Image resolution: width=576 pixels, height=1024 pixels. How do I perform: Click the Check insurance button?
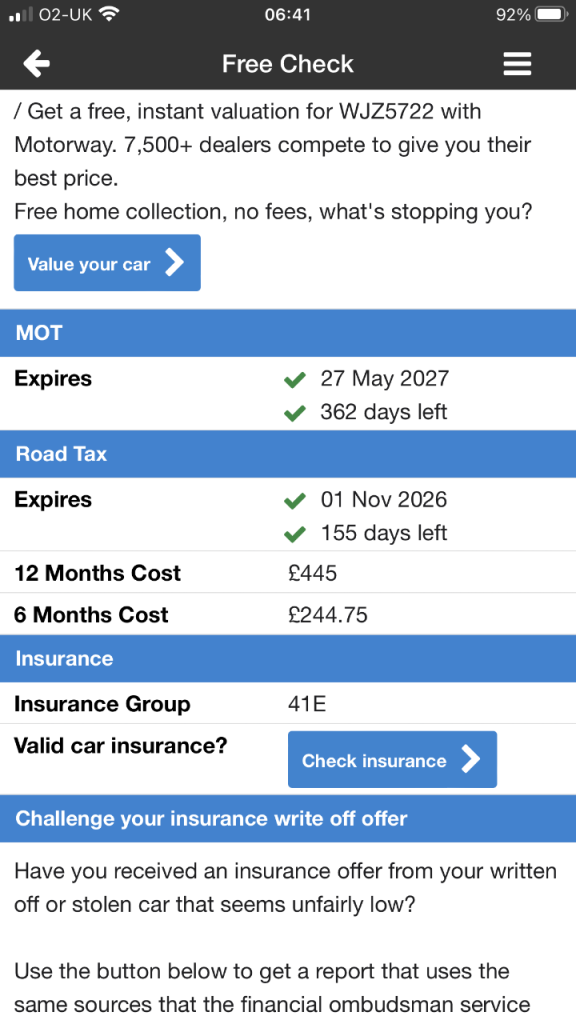pos(392,759)
